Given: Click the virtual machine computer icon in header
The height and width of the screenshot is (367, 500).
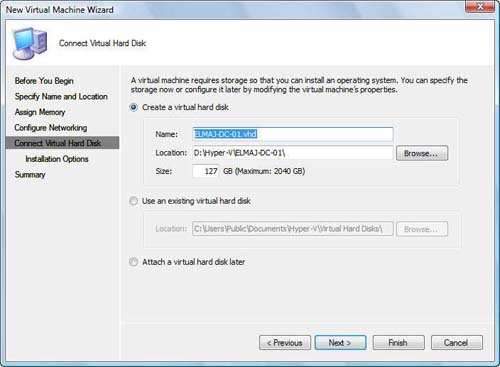Looking at the screenshot, I should click(x=30, y=43).
